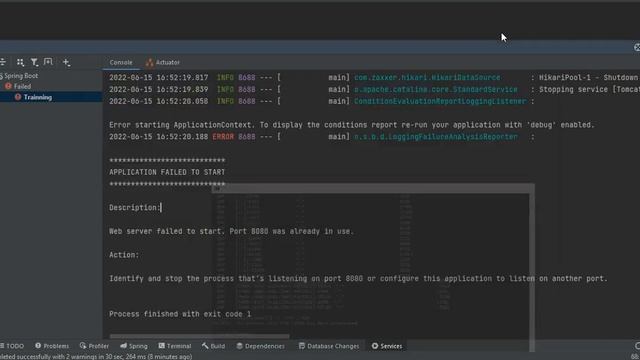Click the Add Service plus icon
The width and height of the screenshot is (640, 360).
coord(66,62)
